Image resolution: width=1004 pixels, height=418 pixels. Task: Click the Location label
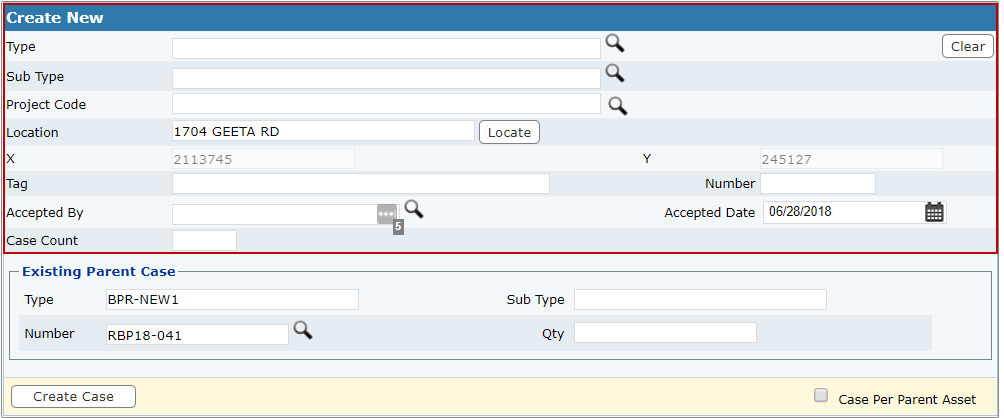coord(32,133)
